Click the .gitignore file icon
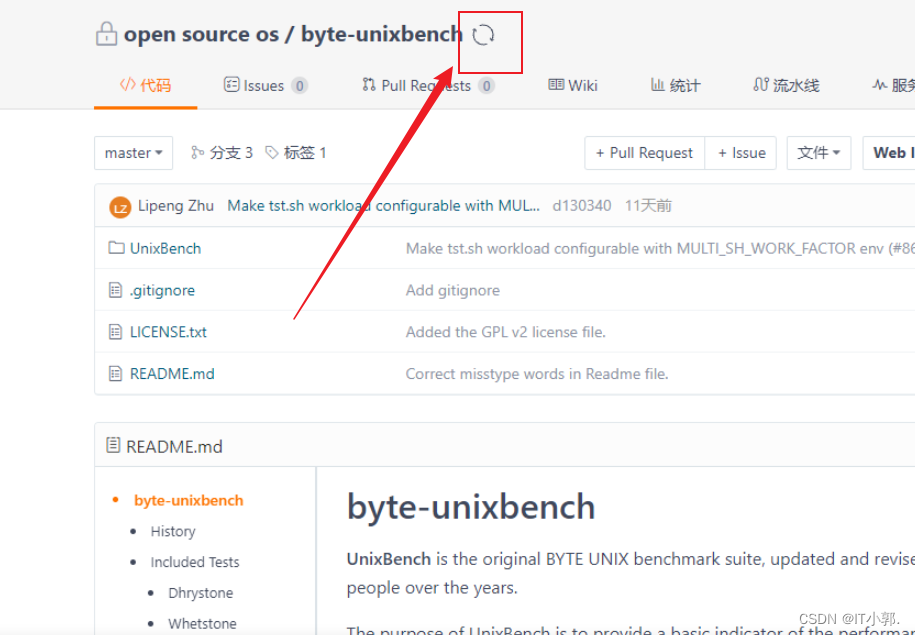 coord(116,290)
